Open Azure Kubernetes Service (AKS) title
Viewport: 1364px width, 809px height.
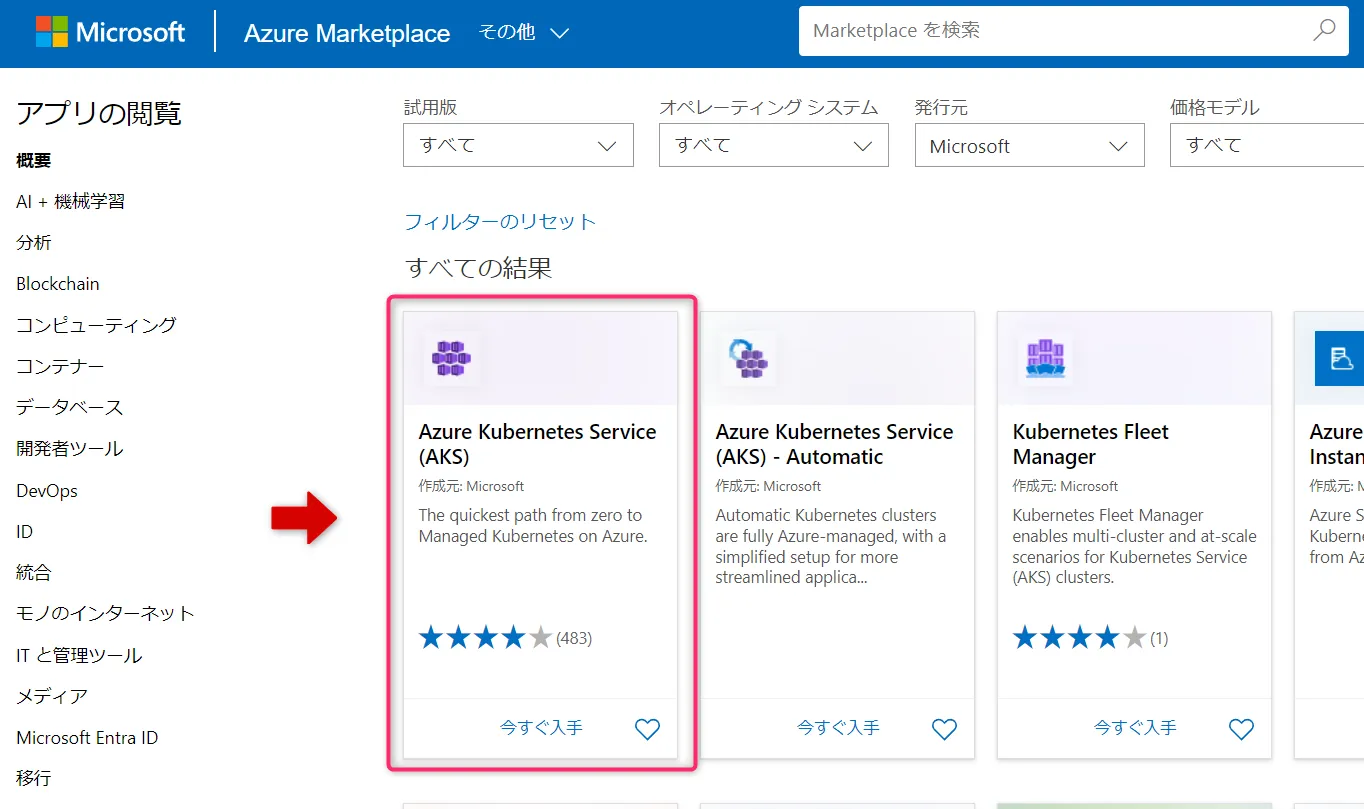(x=537, y=444)
